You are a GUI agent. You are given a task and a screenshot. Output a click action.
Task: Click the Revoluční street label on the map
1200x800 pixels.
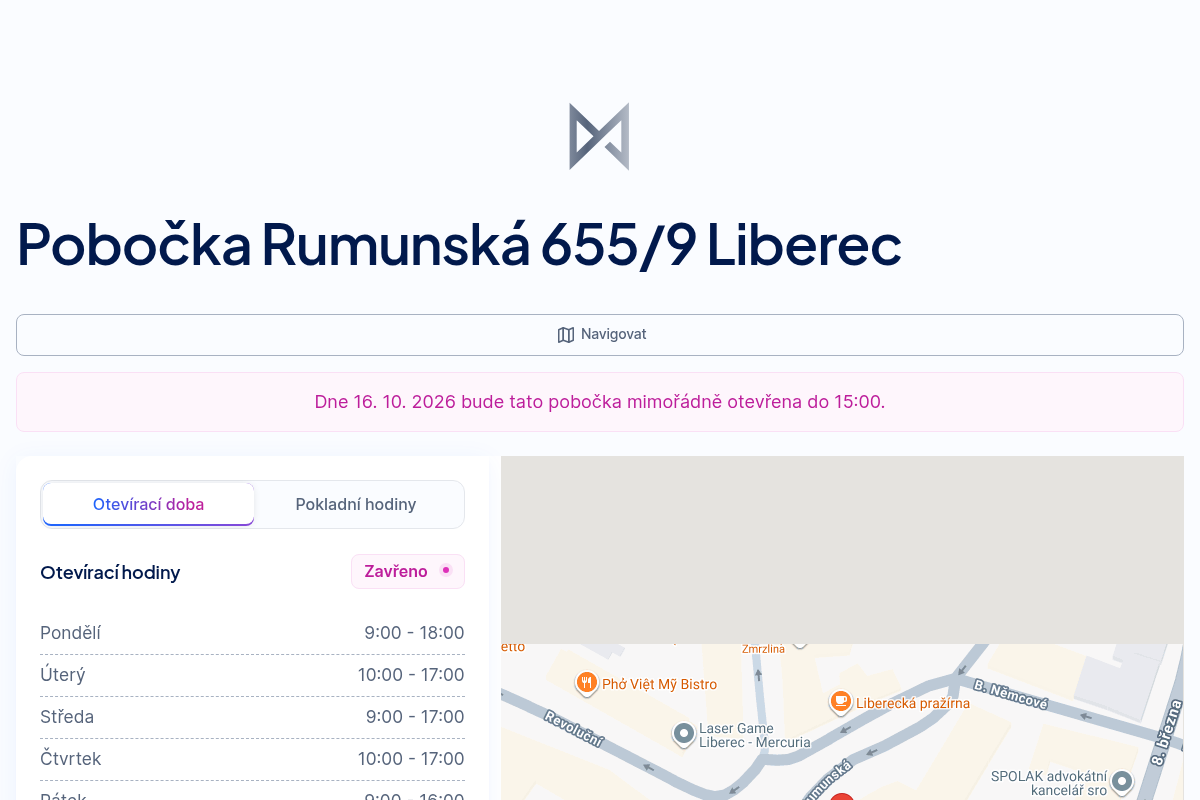(575, 730)
